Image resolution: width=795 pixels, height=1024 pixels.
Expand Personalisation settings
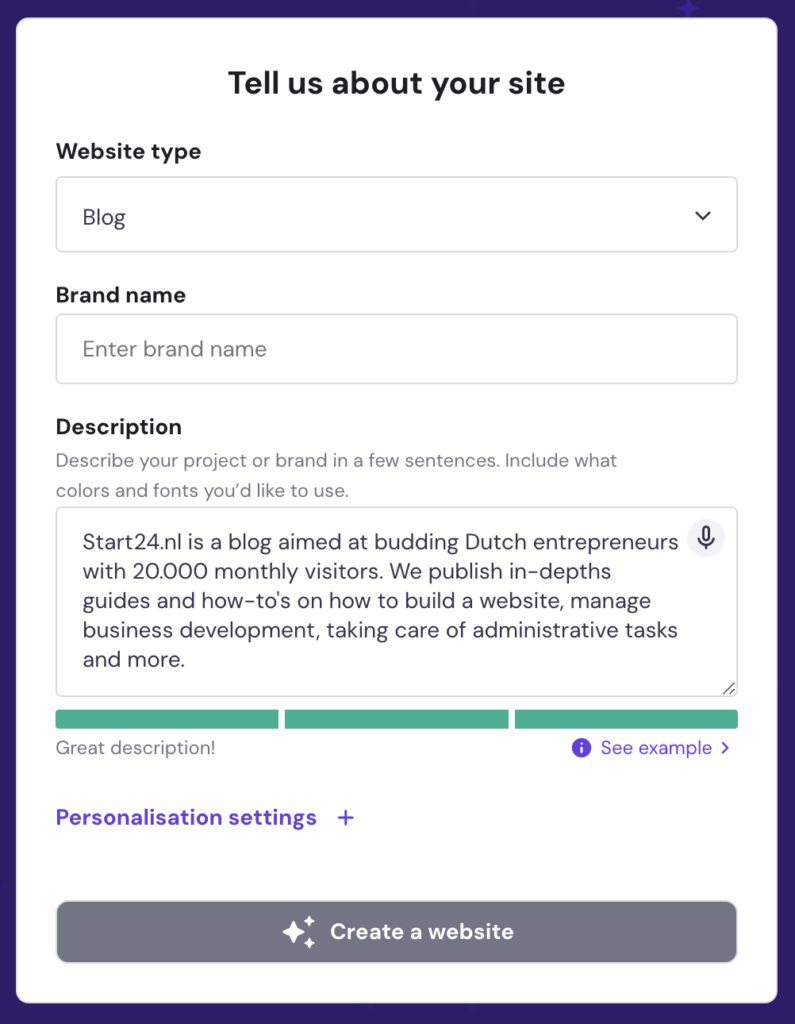tap(186, 818)
